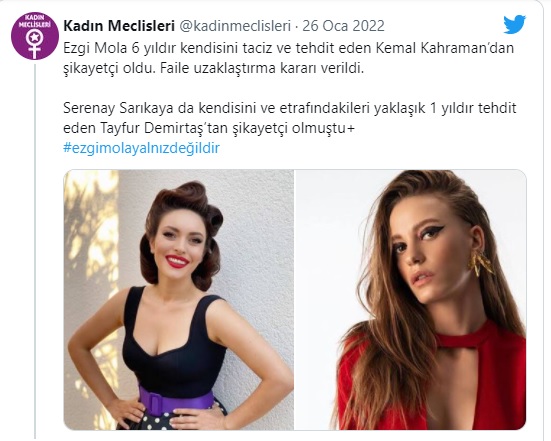Click the sentence Faile uzaklaştırma kararı verildi
This screenshot has width=551, height=441.
tap(262, 68)
